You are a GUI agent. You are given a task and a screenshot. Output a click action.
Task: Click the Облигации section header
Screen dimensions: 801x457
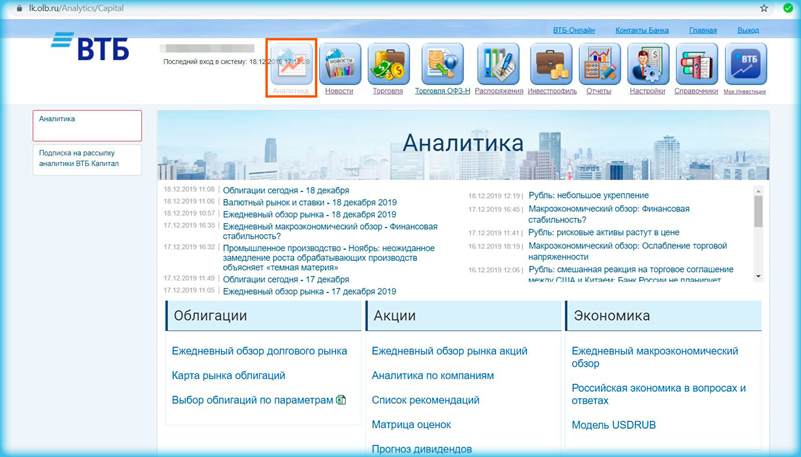point(264,316)
